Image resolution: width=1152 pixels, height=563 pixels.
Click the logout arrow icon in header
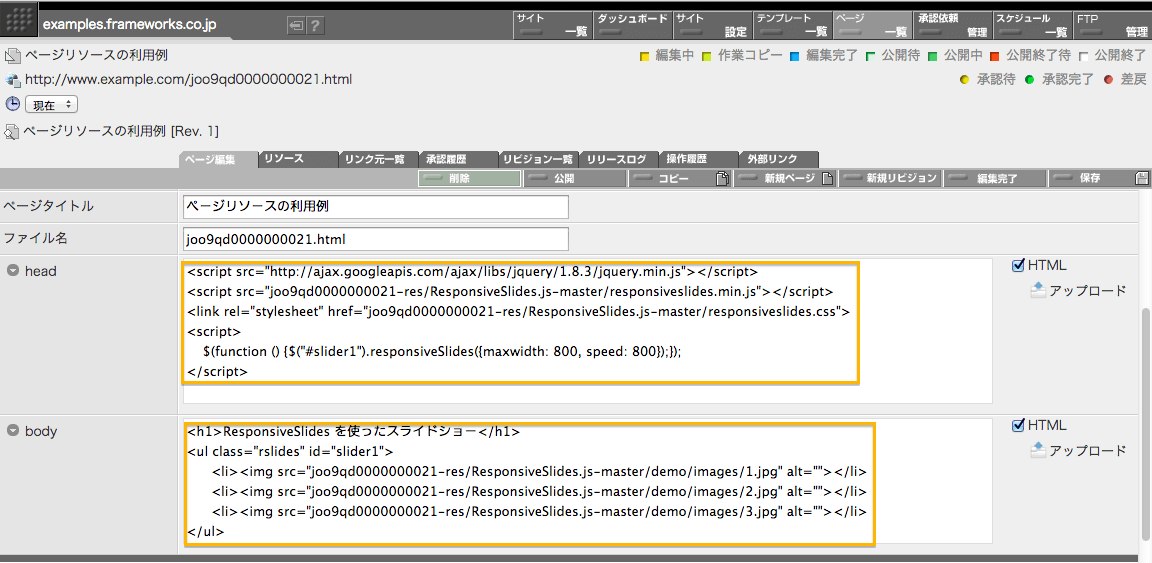pos(296,26)
